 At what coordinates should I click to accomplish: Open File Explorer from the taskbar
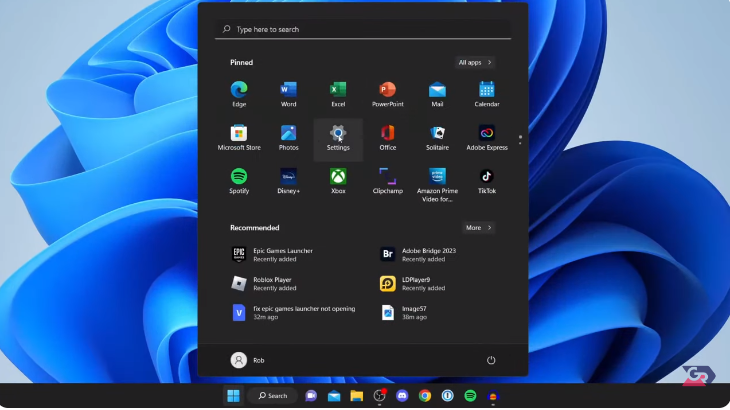(x=357, y=396)
